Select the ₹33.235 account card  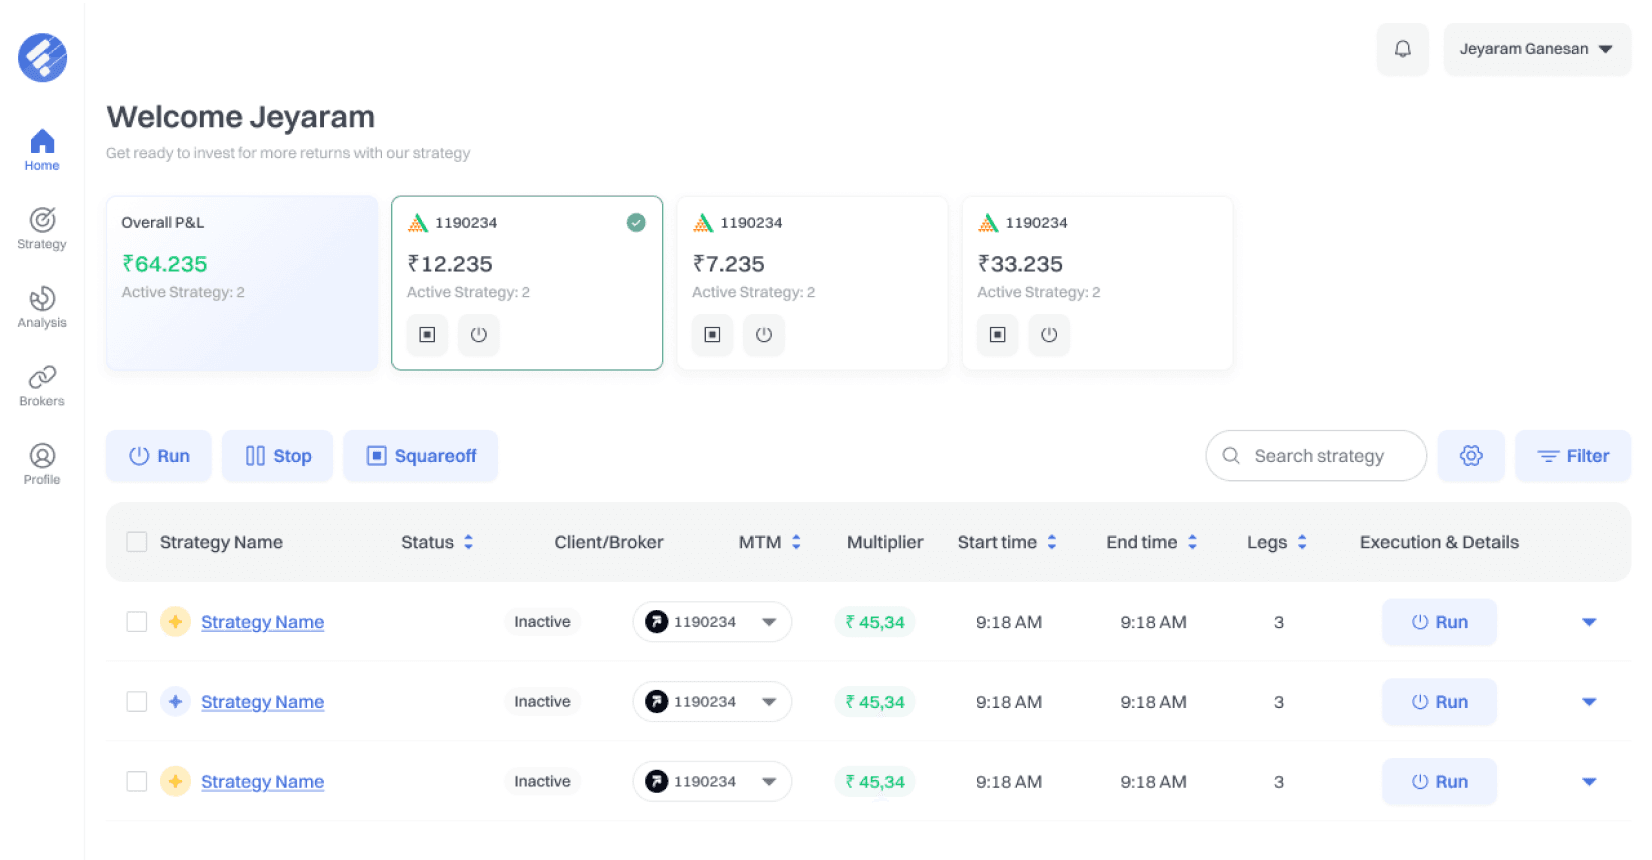1097,283
